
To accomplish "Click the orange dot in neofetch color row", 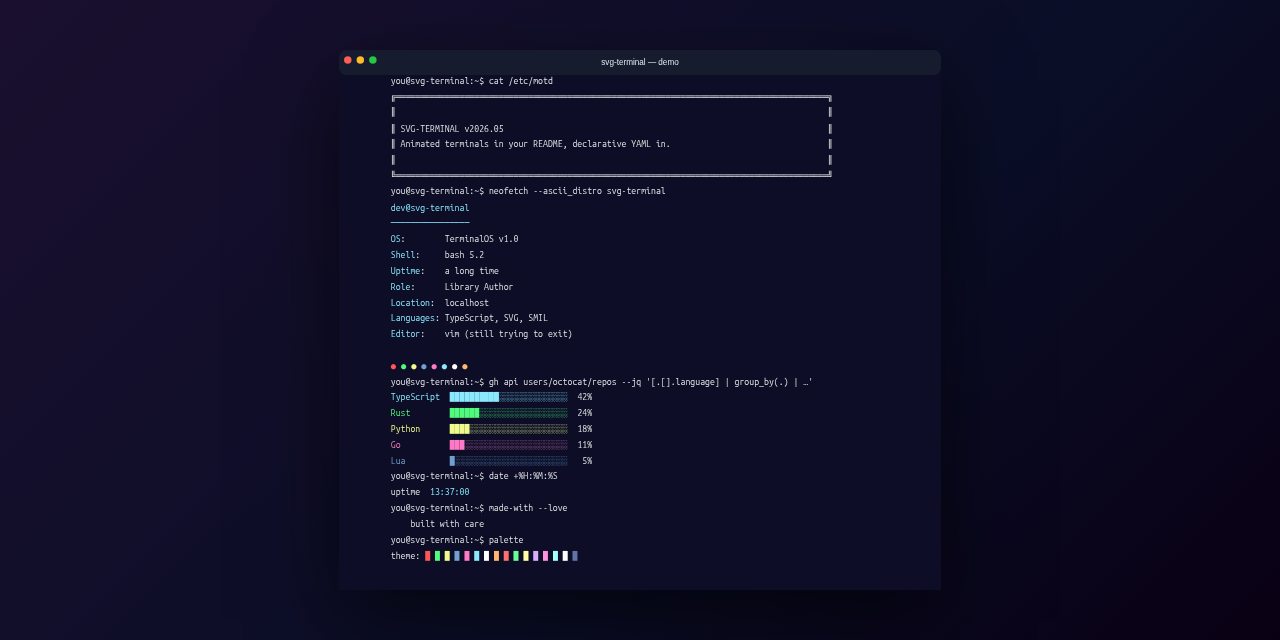I will (465, 367).
